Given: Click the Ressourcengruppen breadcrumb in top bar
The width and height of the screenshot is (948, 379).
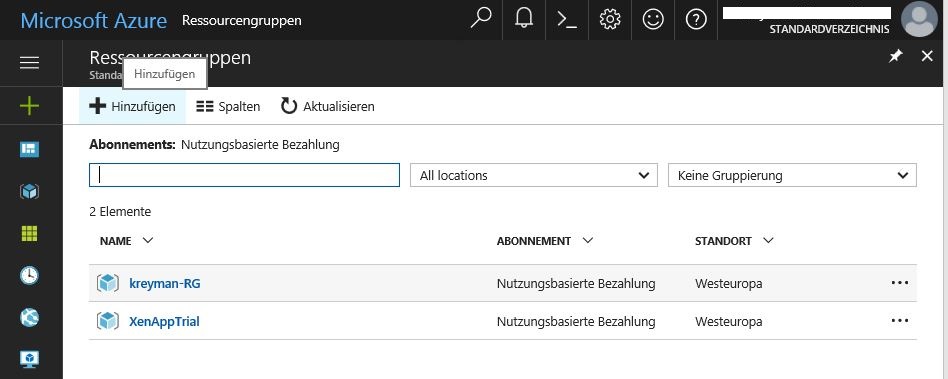Looking at the screenshot, I should [x=242, y=21].
